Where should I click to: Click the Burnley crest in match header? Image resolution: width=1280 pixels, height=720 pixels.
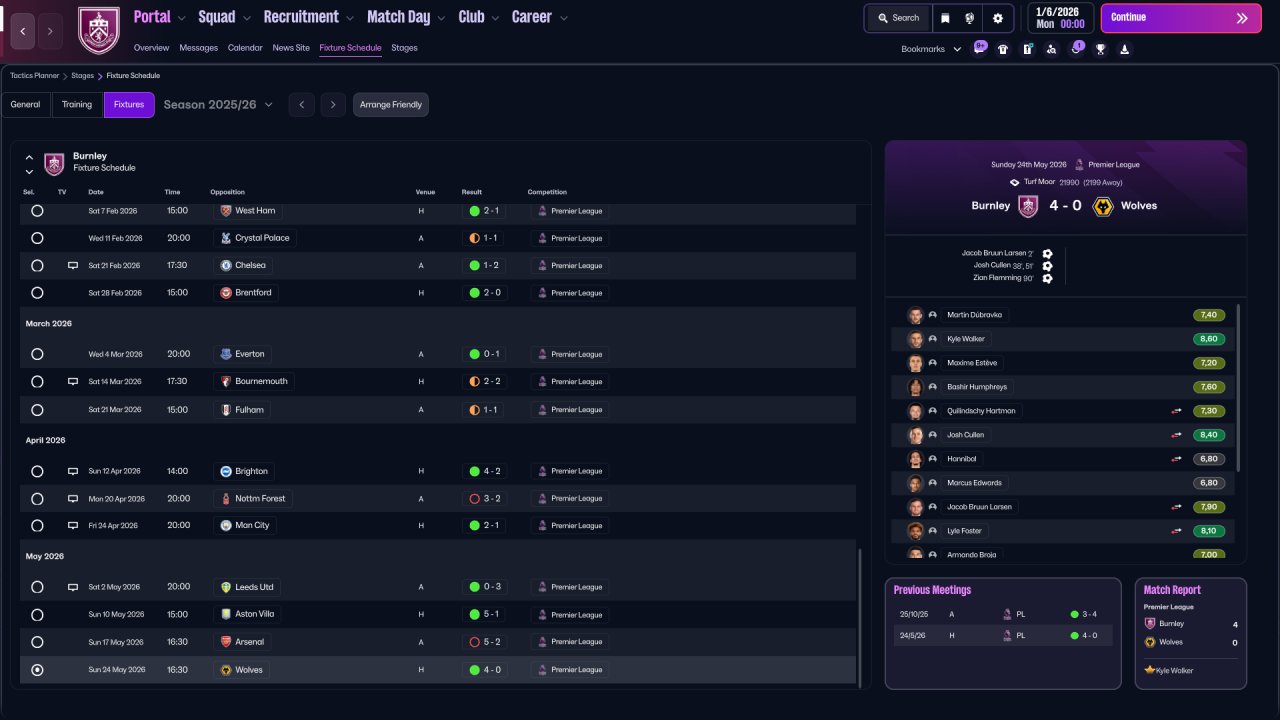[x=1028, y=206]
